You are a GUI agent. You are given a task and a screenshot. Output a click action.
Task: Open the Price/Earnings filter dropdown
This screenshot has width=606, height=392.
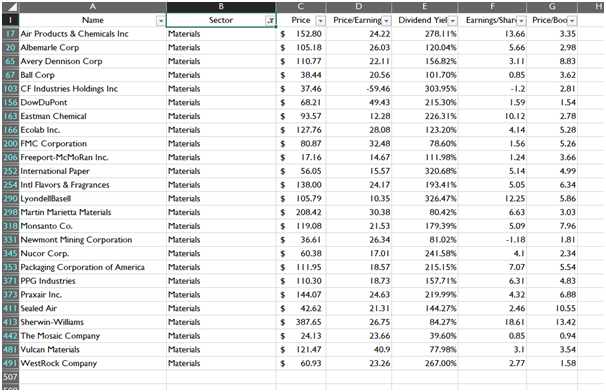[386, 21]
